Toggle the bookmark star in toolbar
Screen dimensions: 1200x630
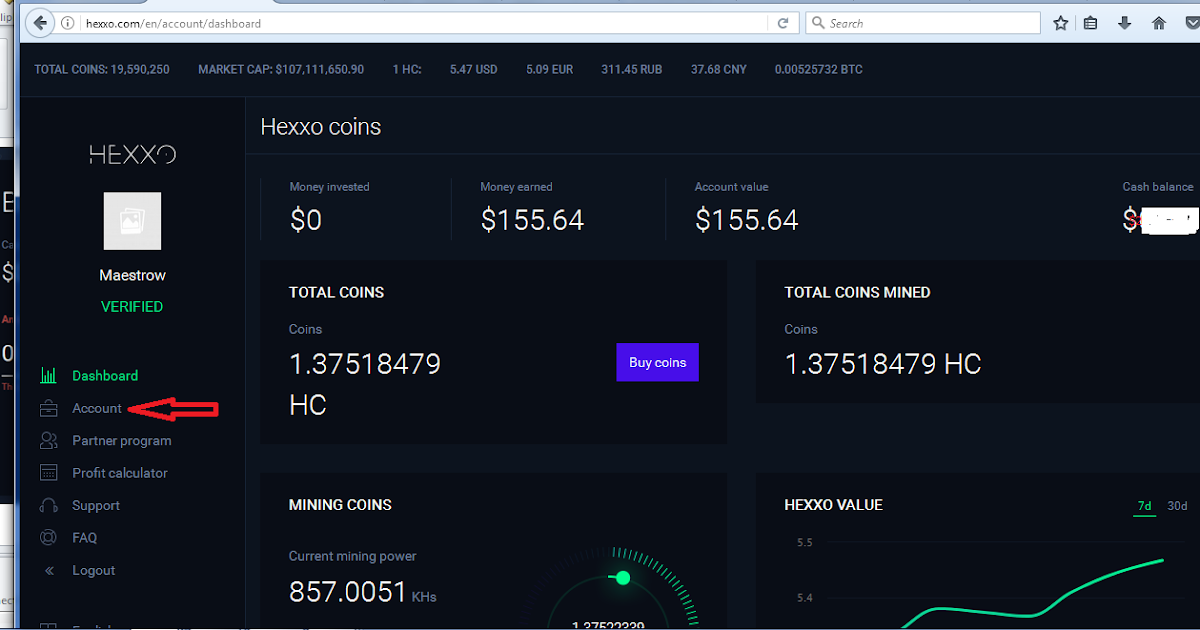(1060, 22)
